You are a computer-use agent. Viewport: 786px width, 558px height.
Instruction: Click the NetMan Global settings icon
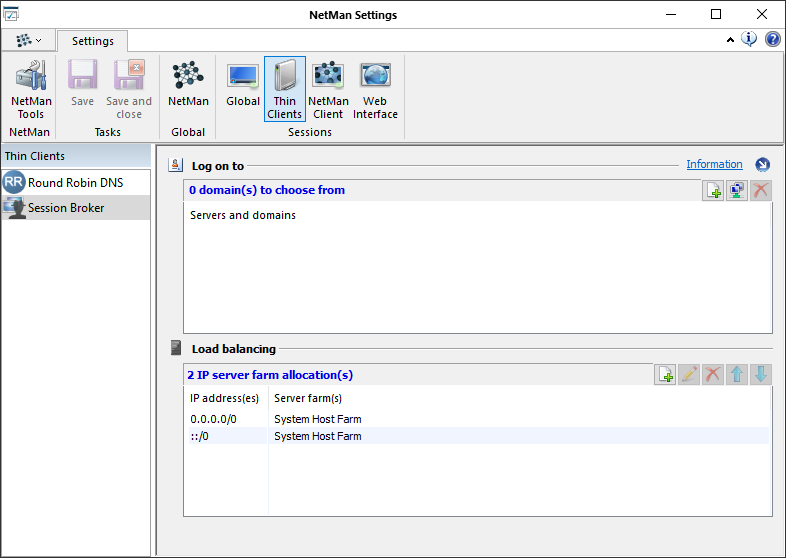[188, 84]
